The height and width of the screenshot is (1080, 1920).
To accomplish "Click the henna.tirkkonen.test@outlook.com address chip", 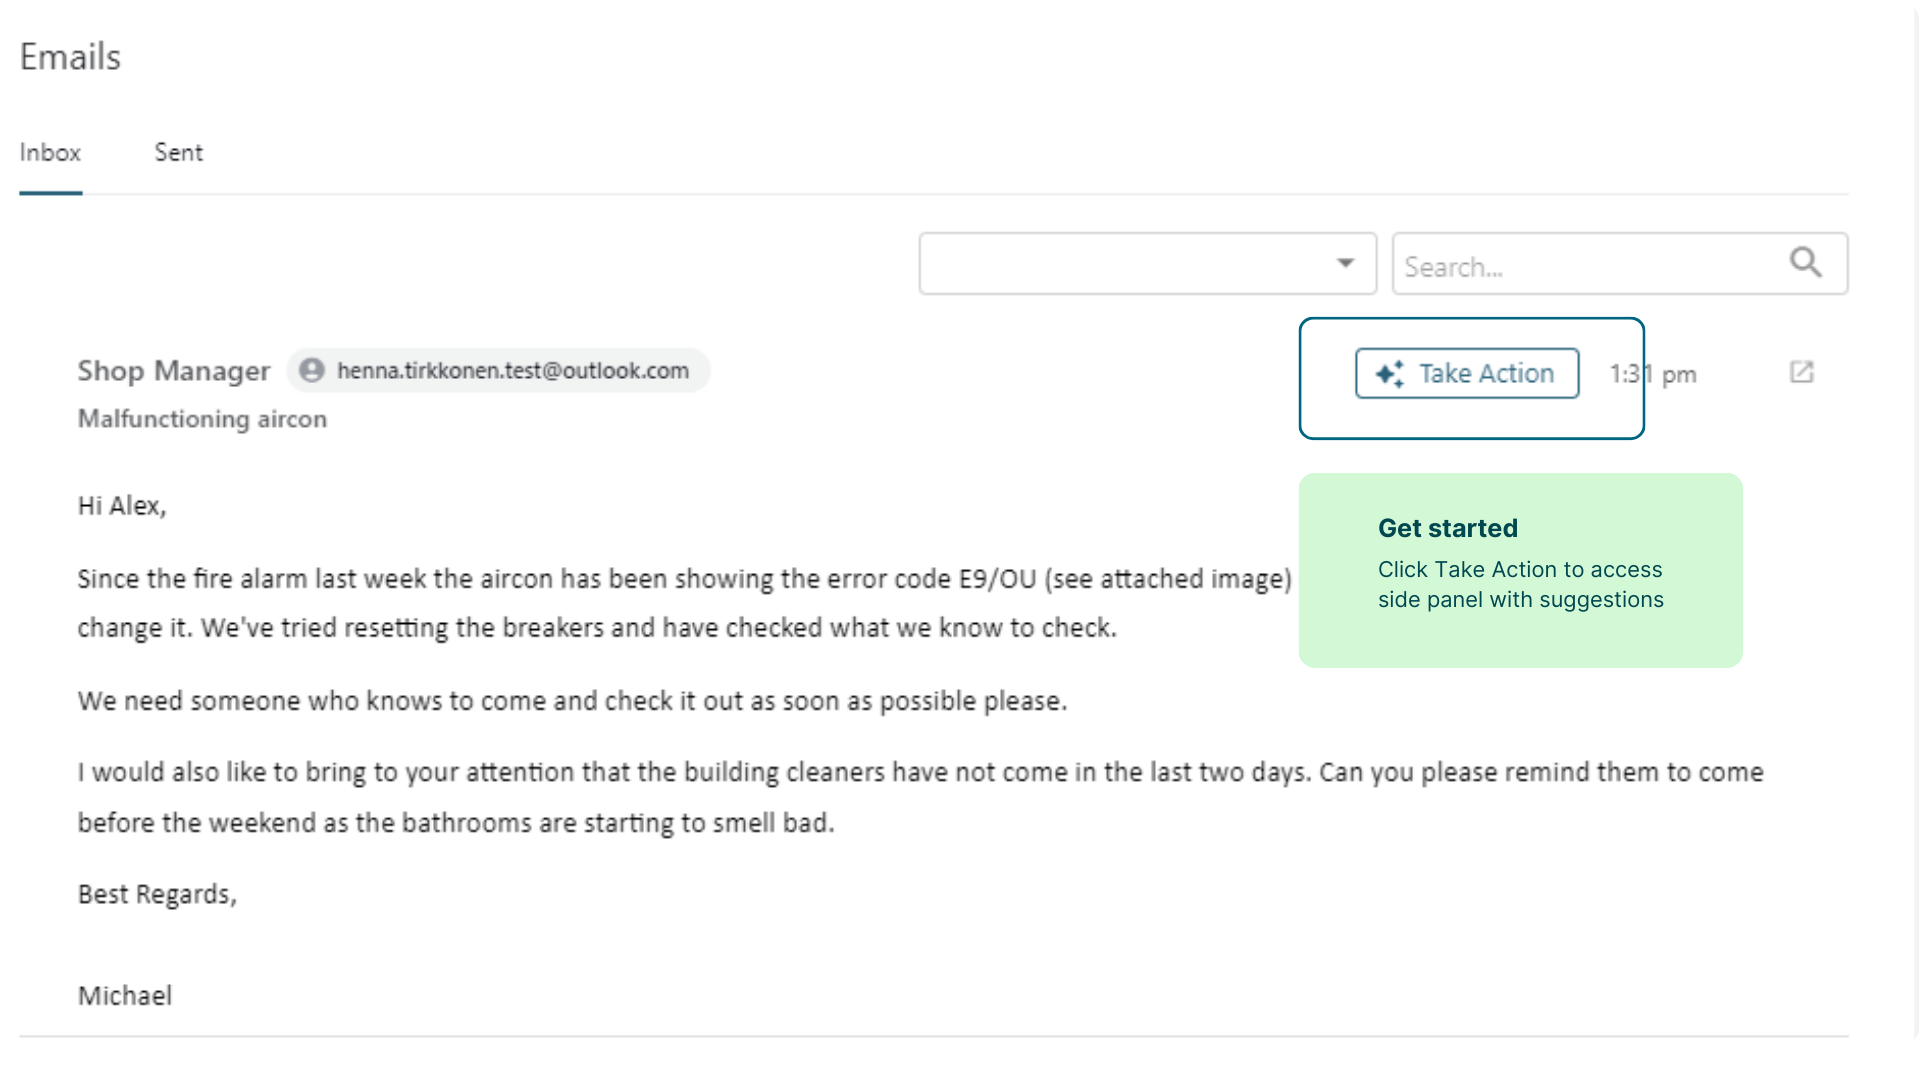I will 512,371.
